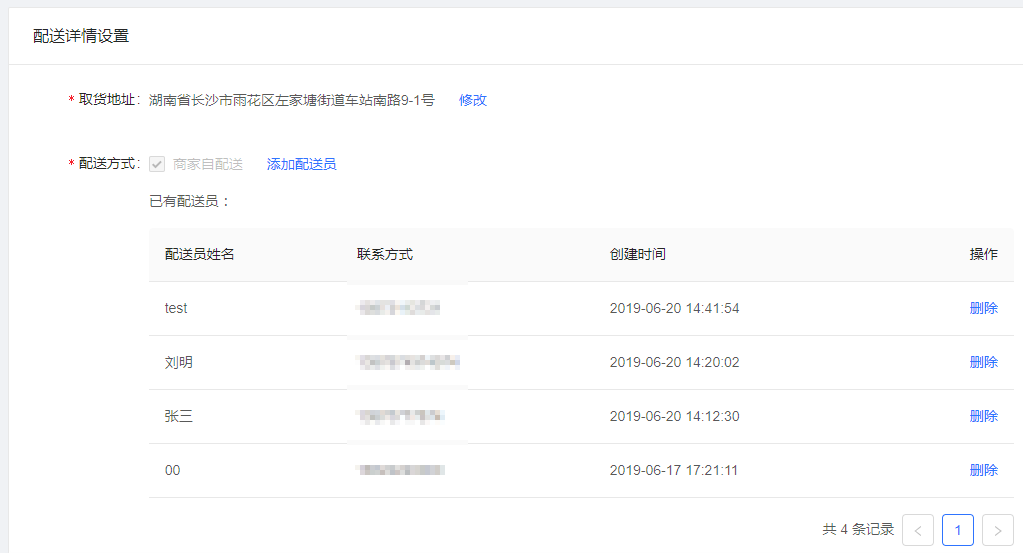Click 修改 link next to pickup address

472,100
